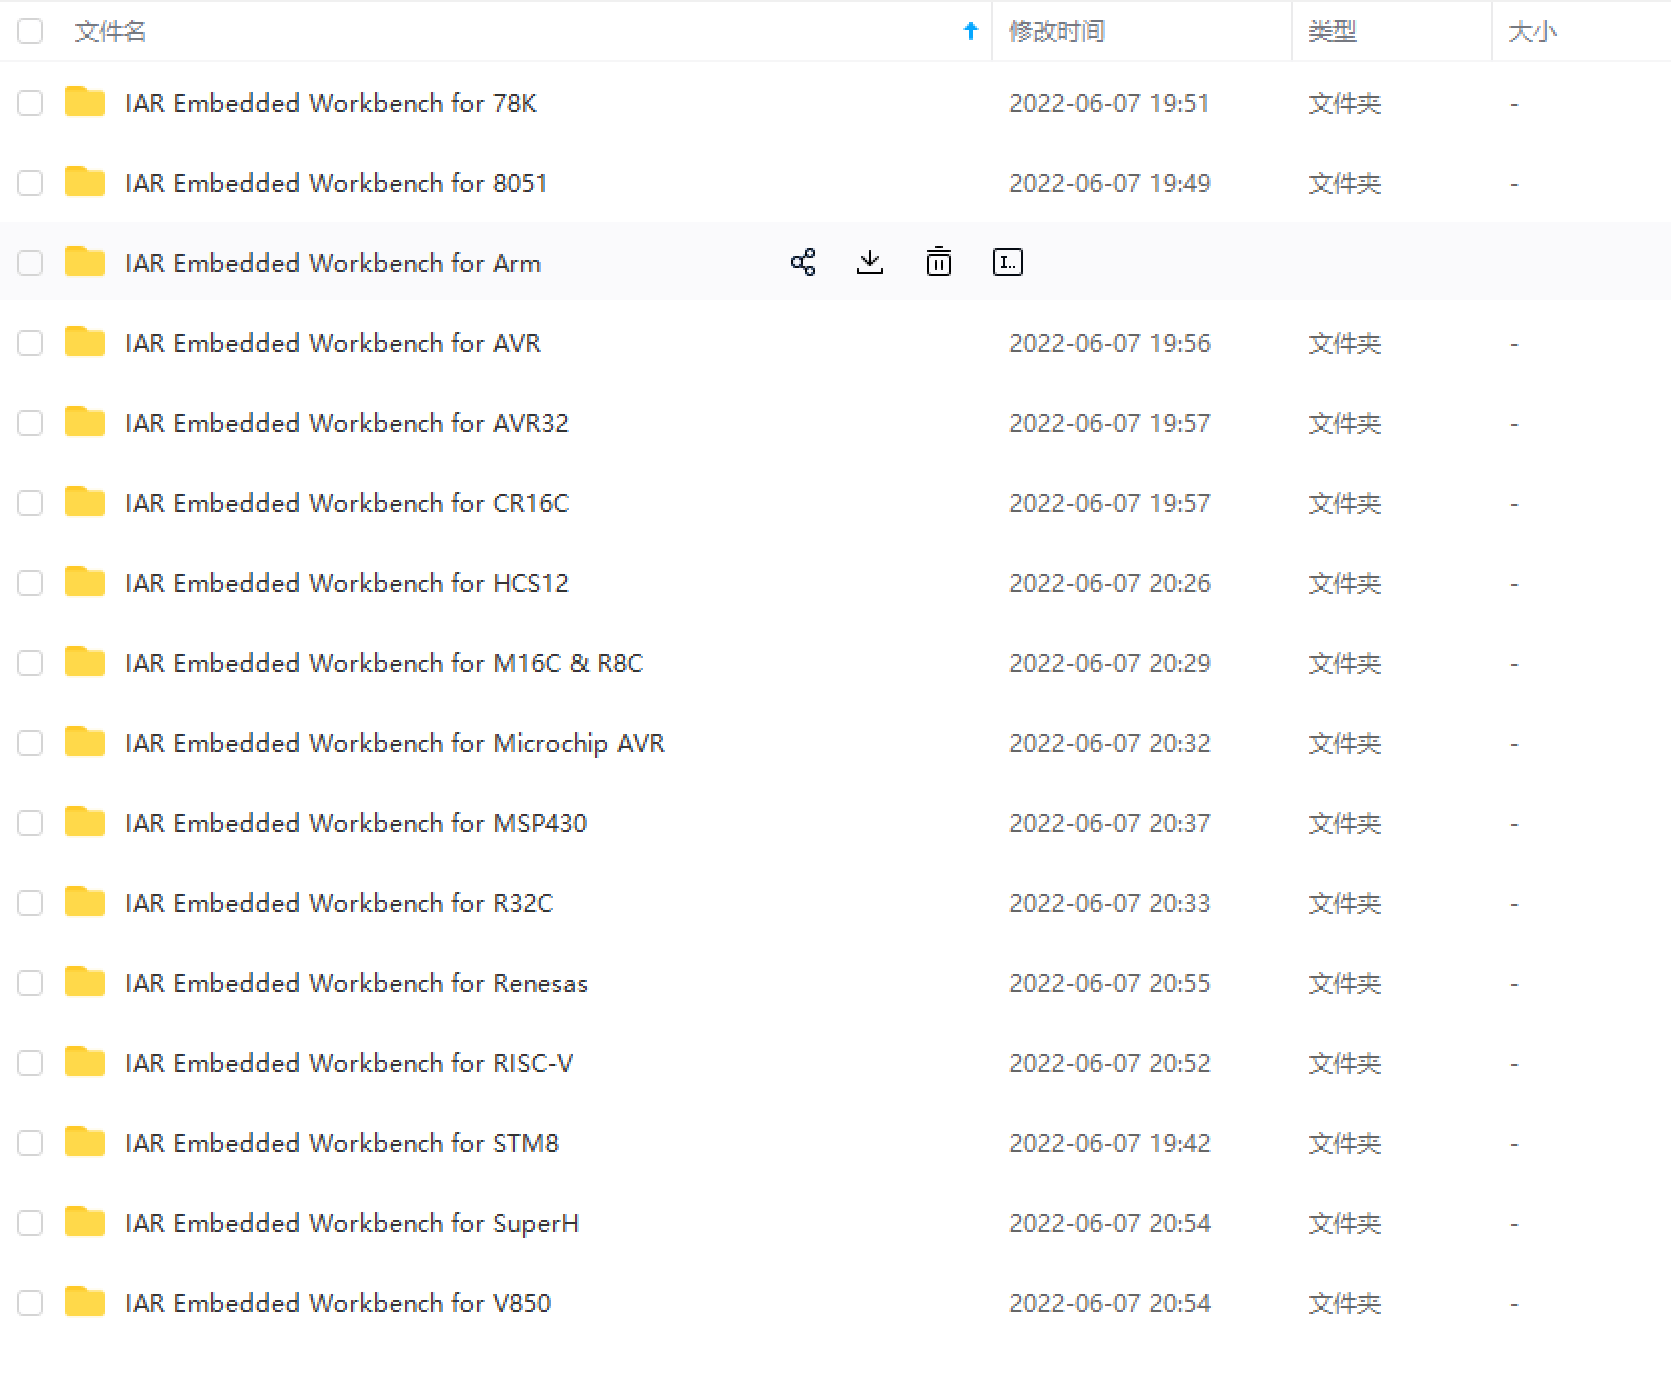Click the folder icon for 8051
Viewport: 1671px width, 1376px height.
[x=85, y=182]
